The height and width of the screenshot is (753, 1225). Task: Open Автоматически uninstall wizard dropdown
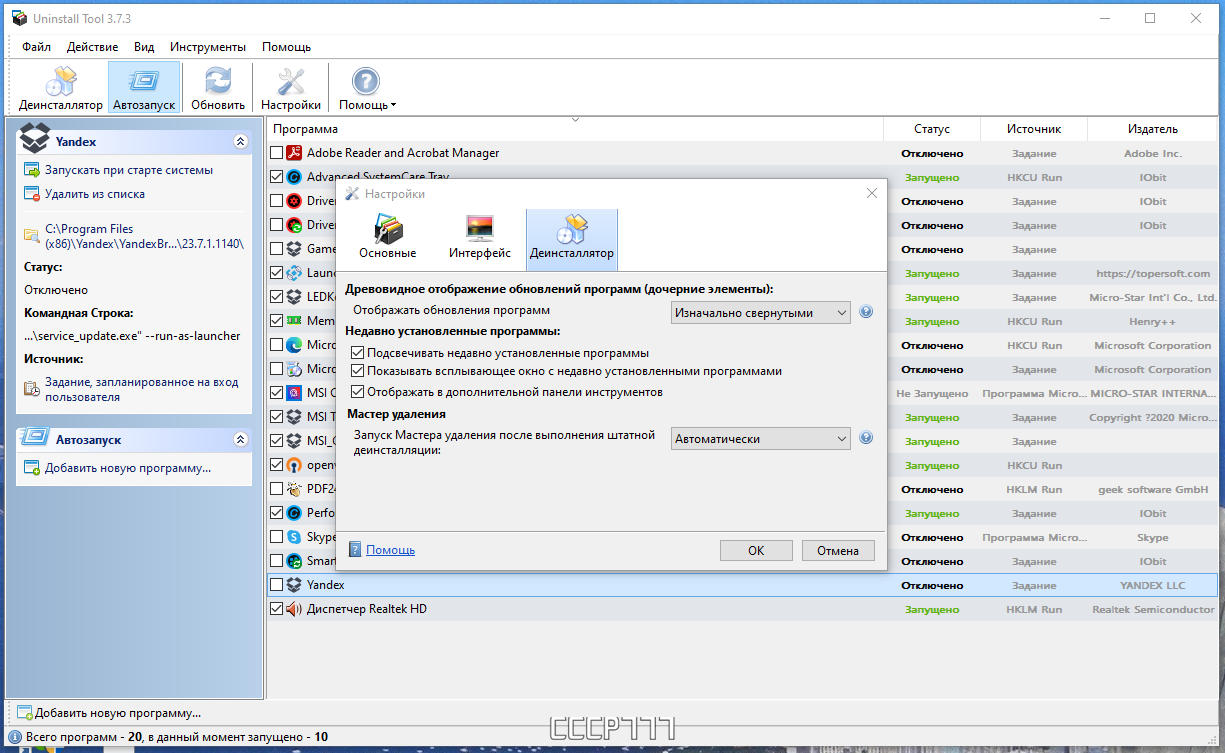760,439
